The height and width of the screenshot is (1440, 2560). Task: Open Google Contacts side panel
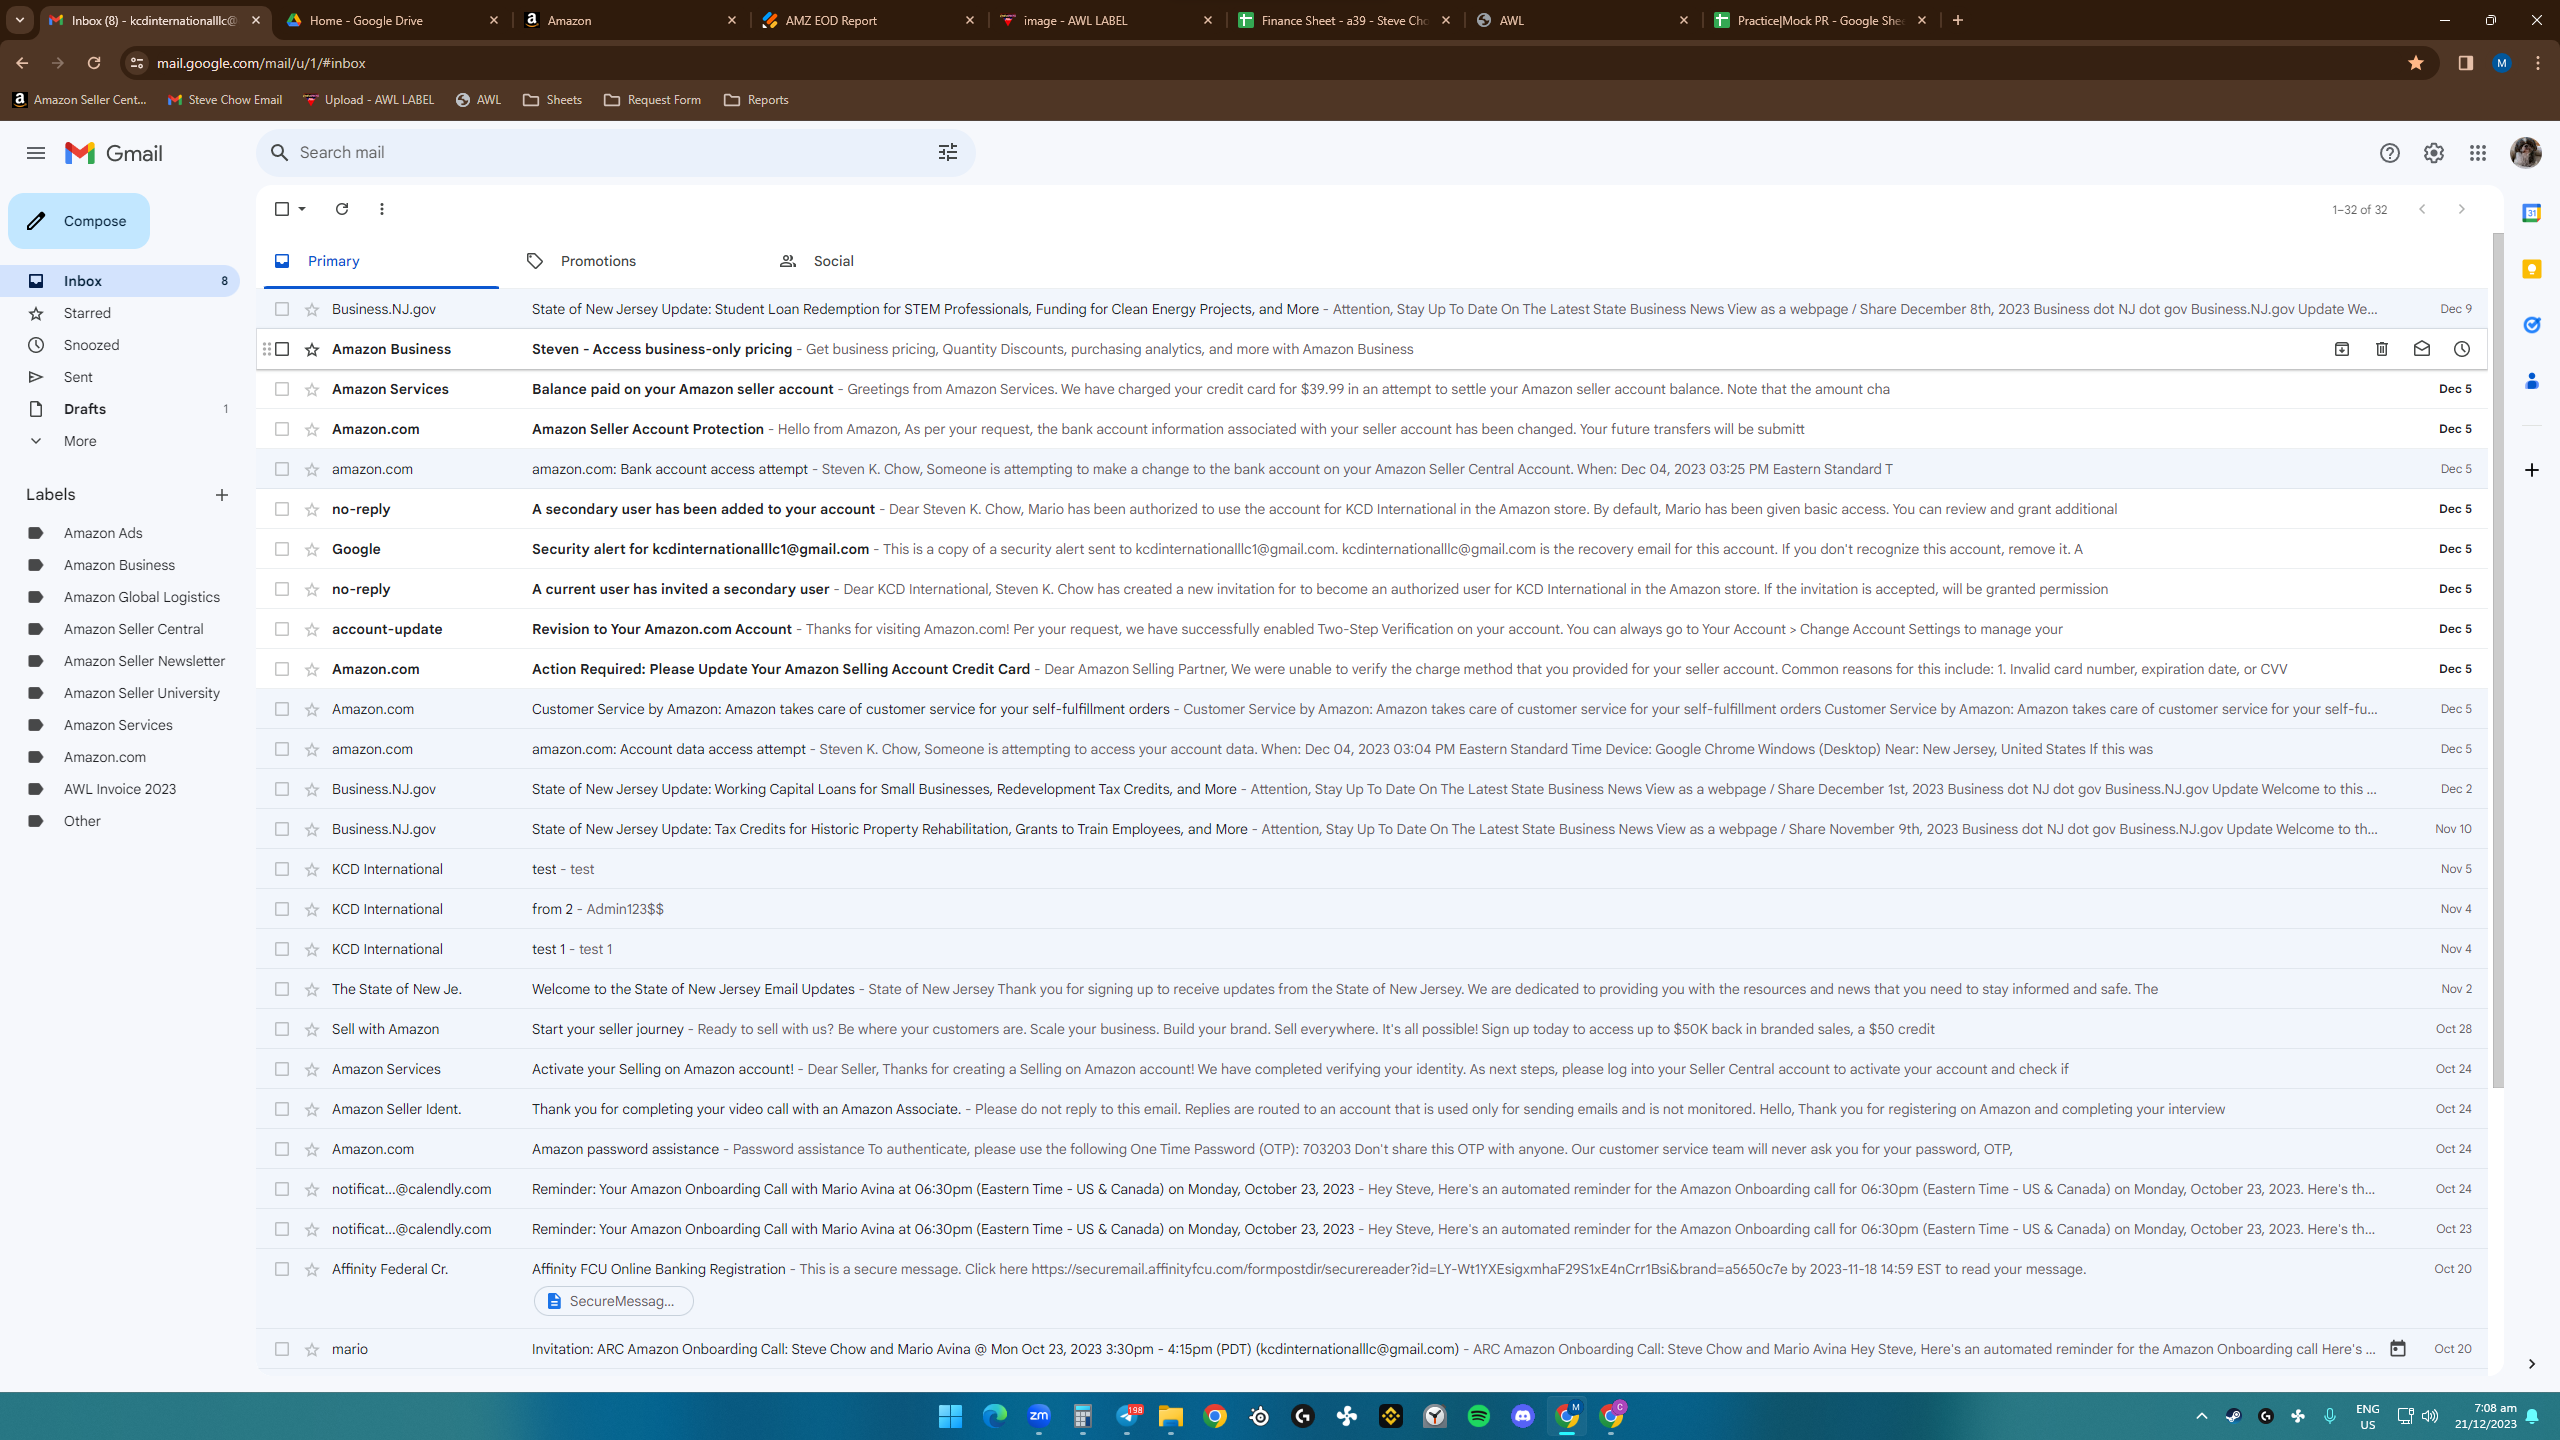click(x=2531, y=381)
